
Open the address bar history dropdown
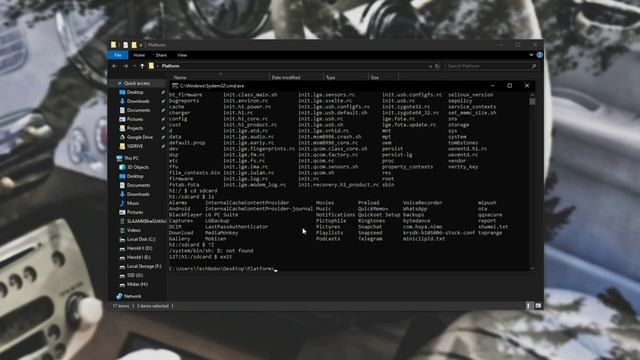tap(430, 66)
